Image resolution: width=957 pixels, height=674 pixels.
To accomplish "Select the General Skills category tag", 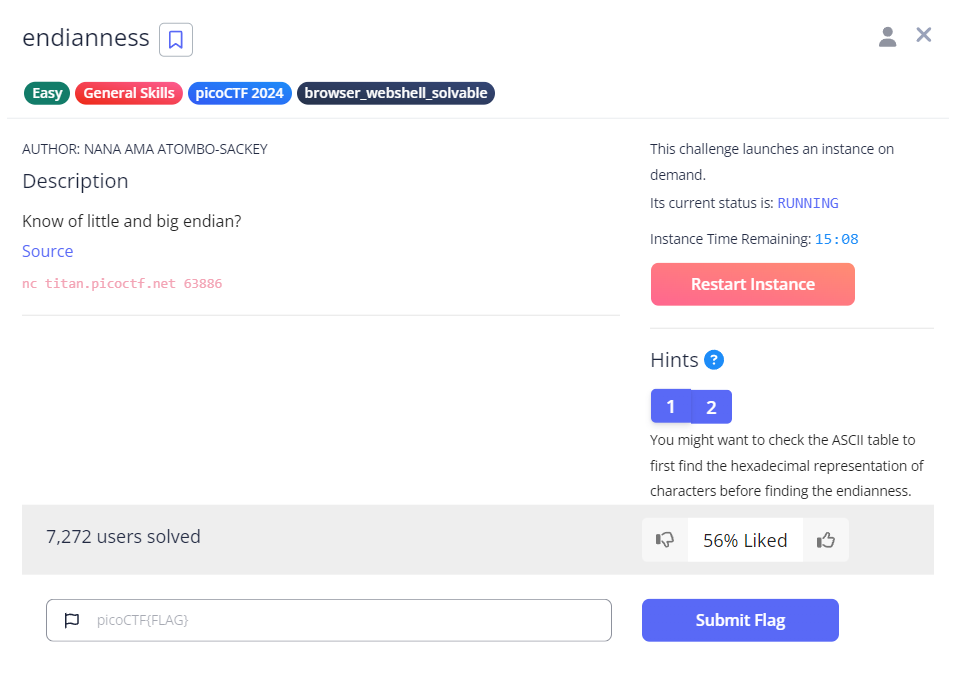I will 129,93.
